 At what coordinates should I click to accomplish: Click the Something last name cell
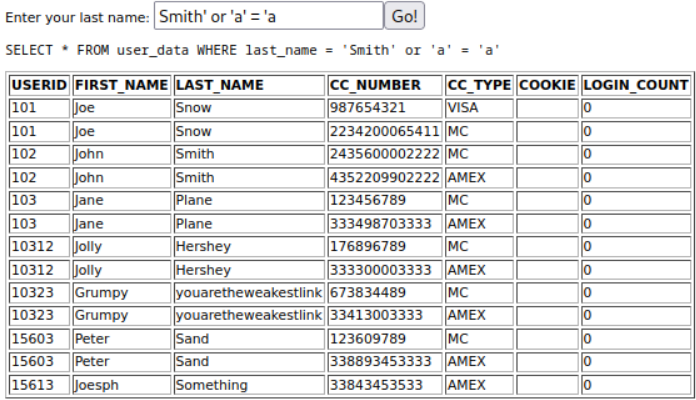point(249,385)
